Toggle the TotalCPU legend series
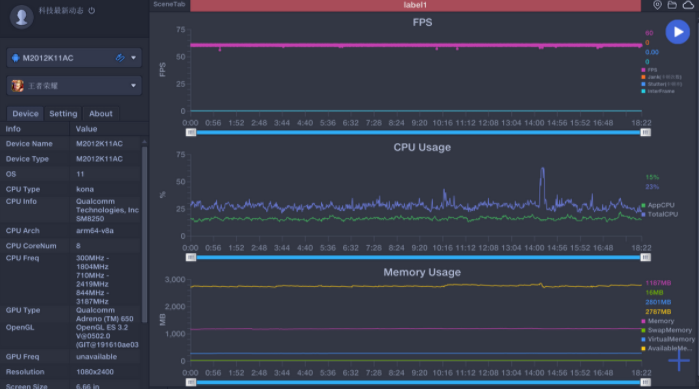 point(659,214)
